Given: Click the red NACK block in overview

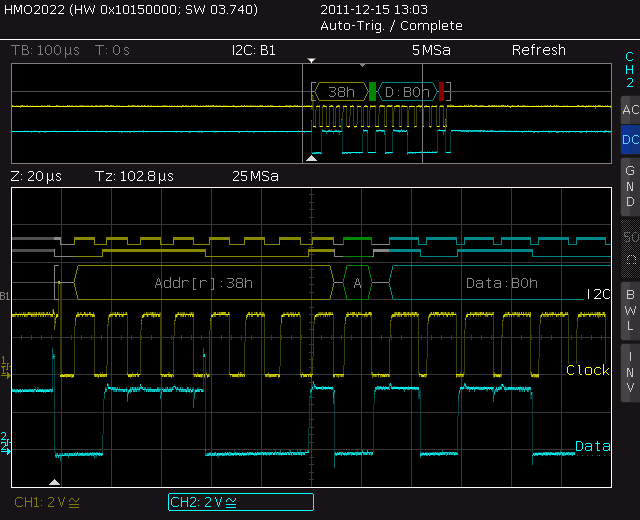Looking at the screenshot, I should click(x=441, y=91).
